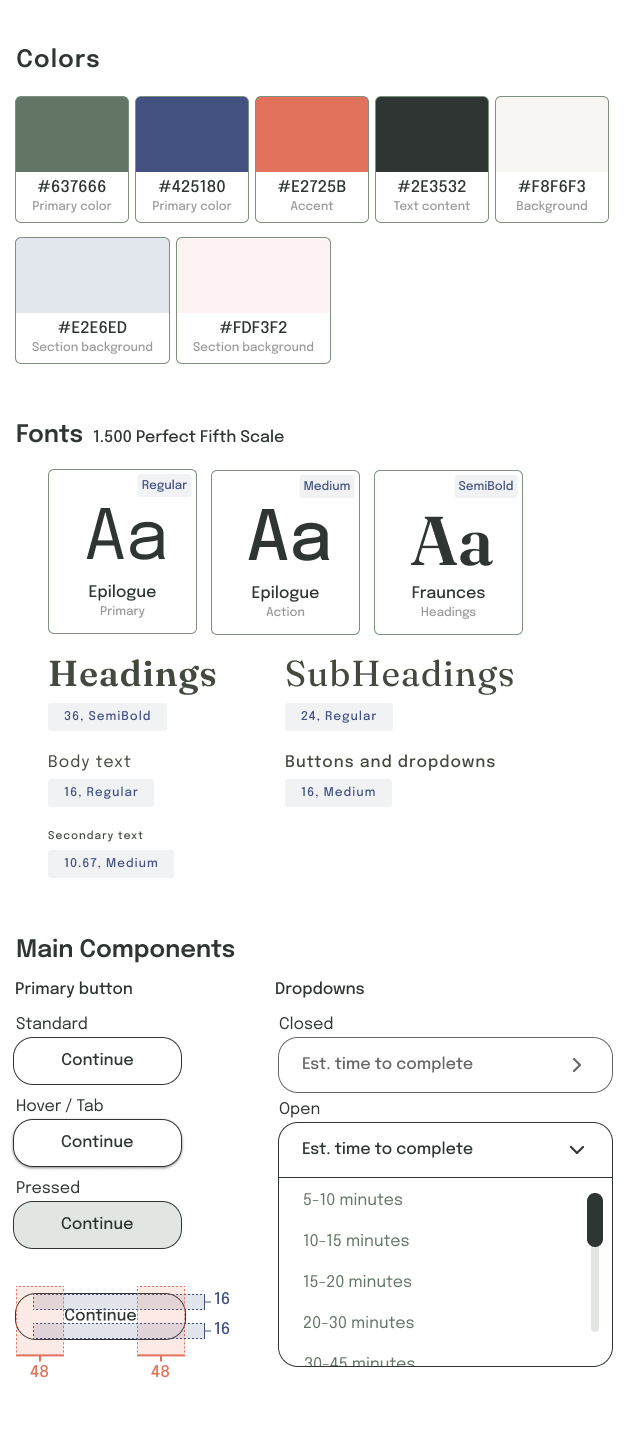This screenshot has width=640, height=1440.
Task: Click the Regular weight tag
Action: pos(164,485)
